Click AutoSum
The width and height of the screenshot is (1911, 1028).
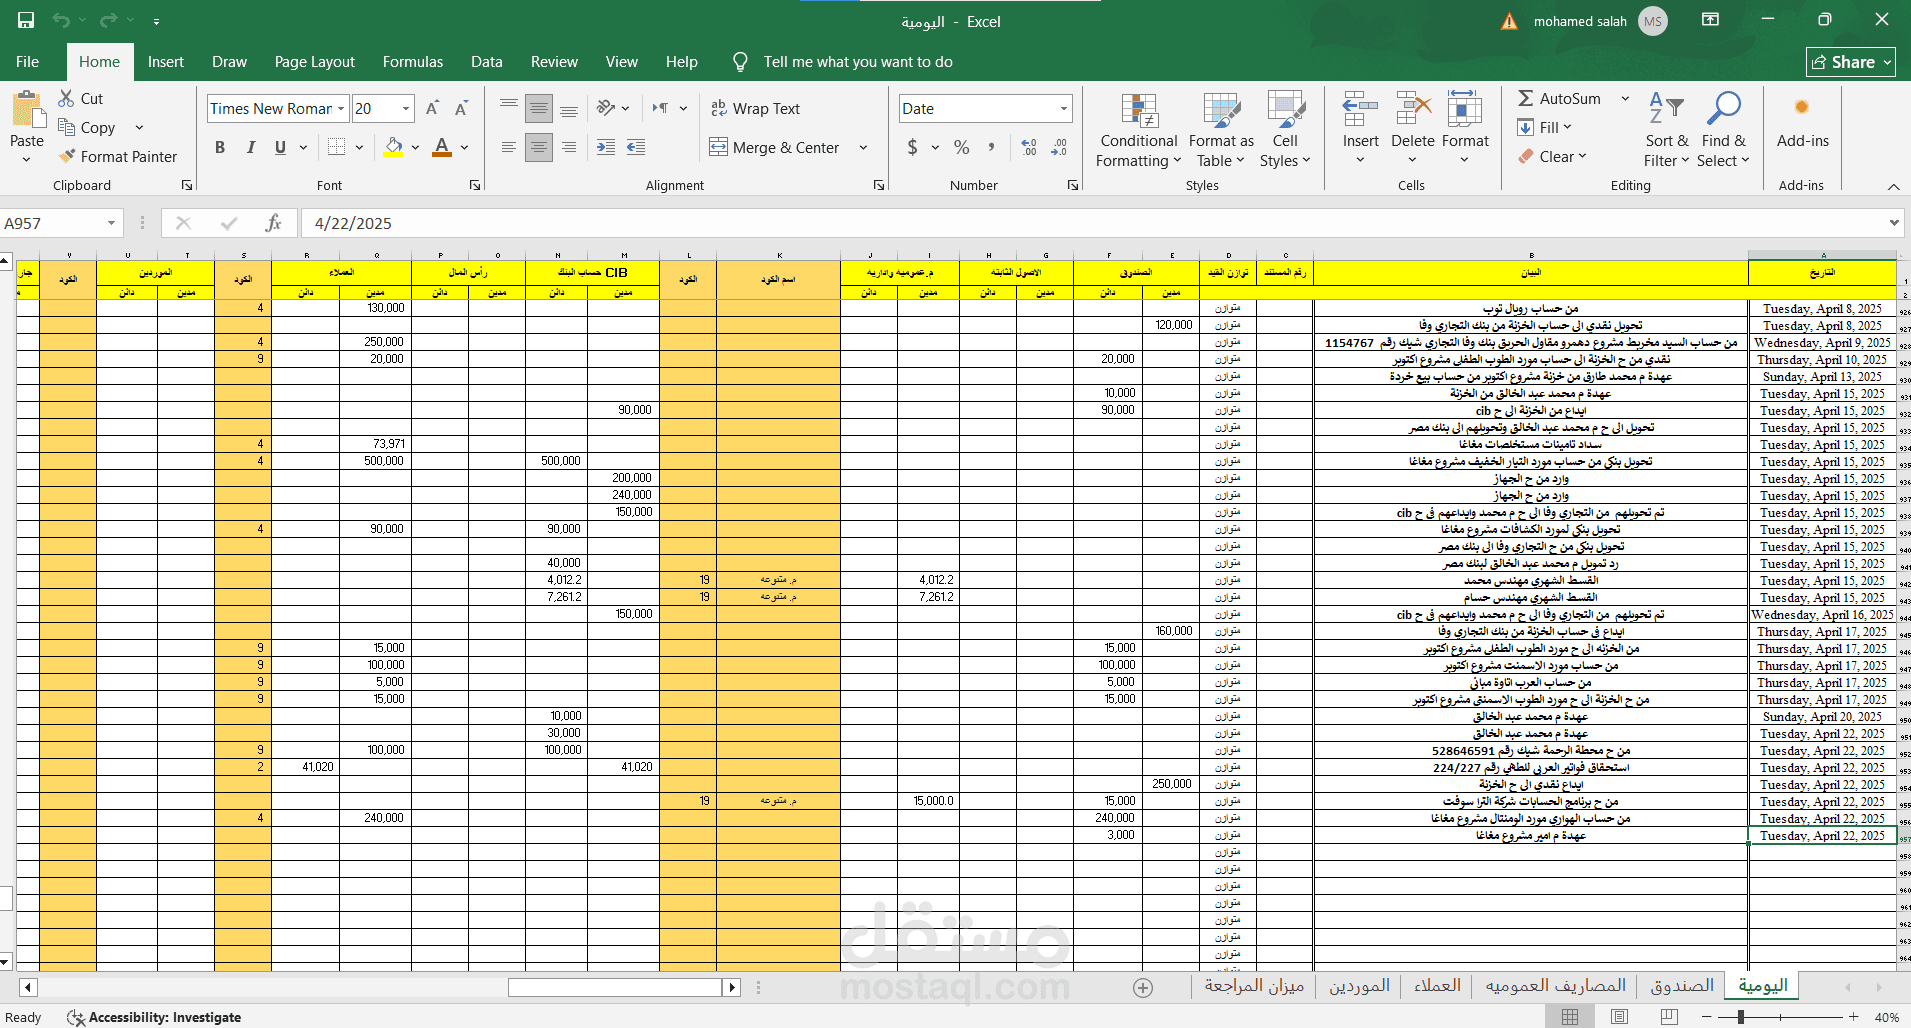tap(1560, 98)
